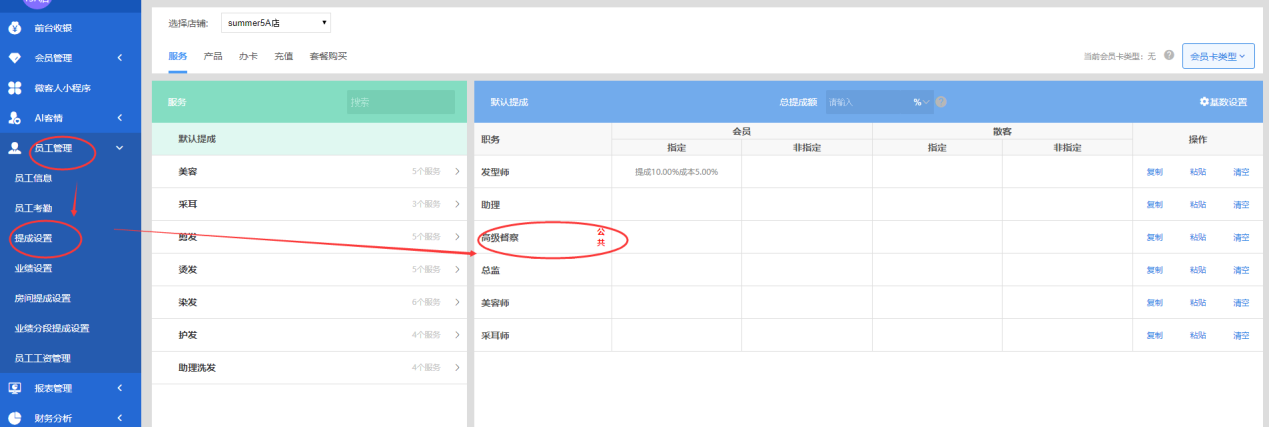Click 复制 in the 美容师 row

tap(1154, 302)
